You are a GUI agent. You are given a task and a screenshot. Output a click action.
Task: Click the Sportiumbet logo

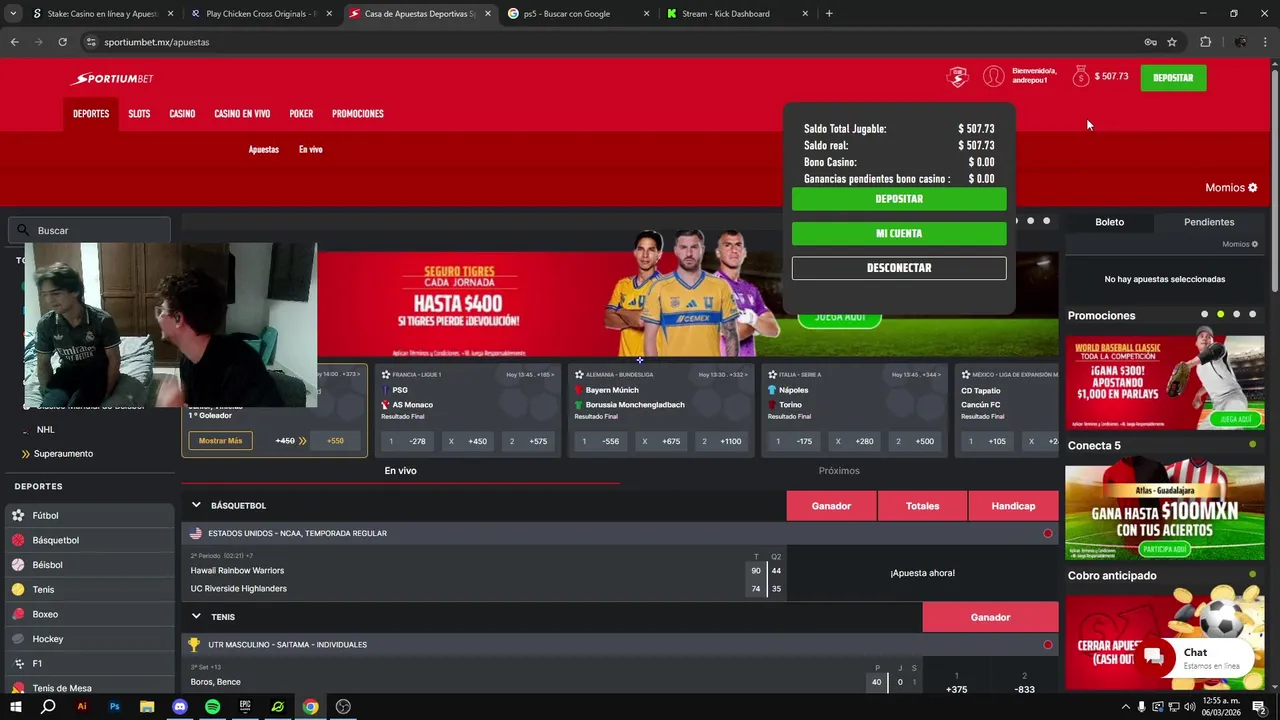tap(111, 79)
